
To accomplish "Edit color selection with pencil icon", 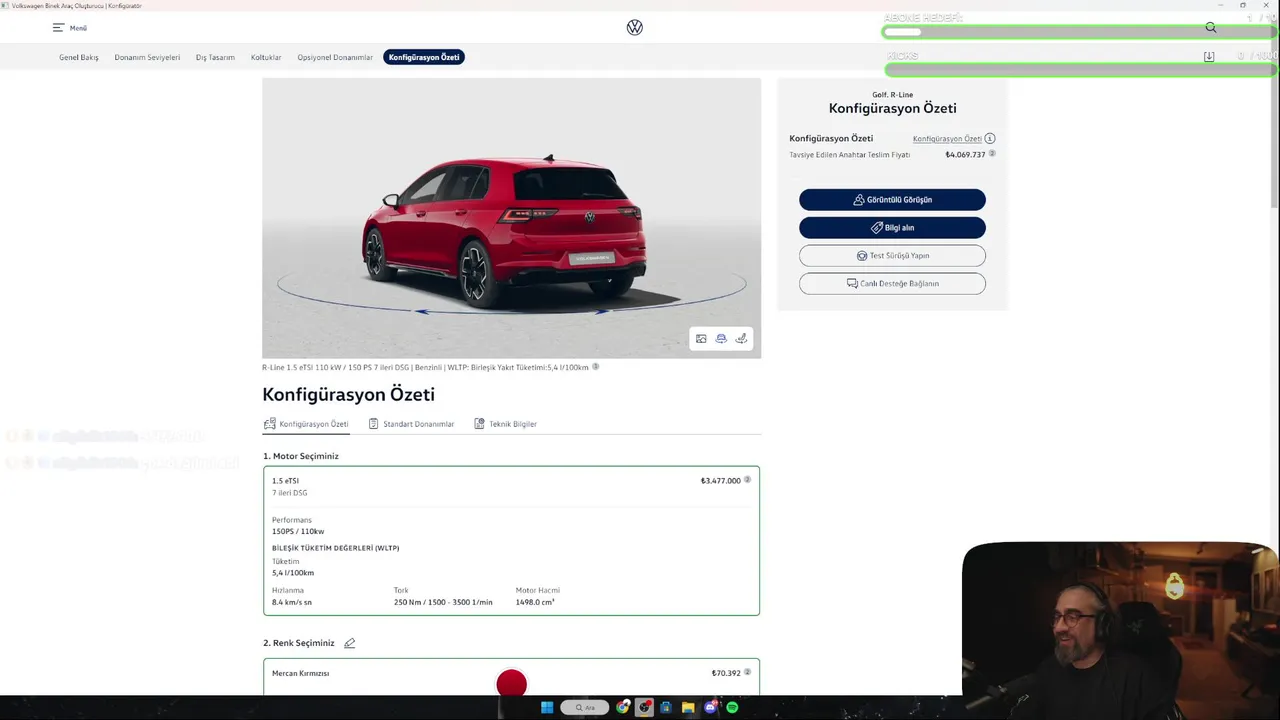I will tap(349, 643).
